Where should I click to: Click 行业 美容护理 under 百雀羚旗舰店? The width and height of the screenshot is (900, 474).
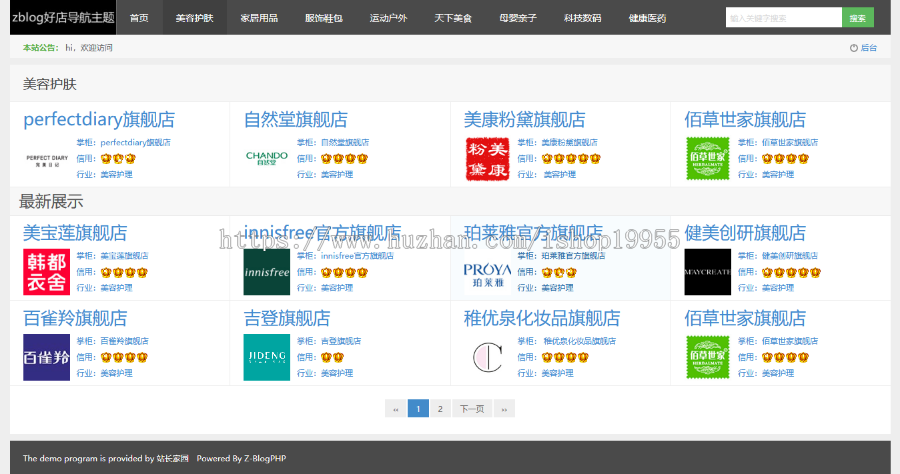[x=117, y=373]
